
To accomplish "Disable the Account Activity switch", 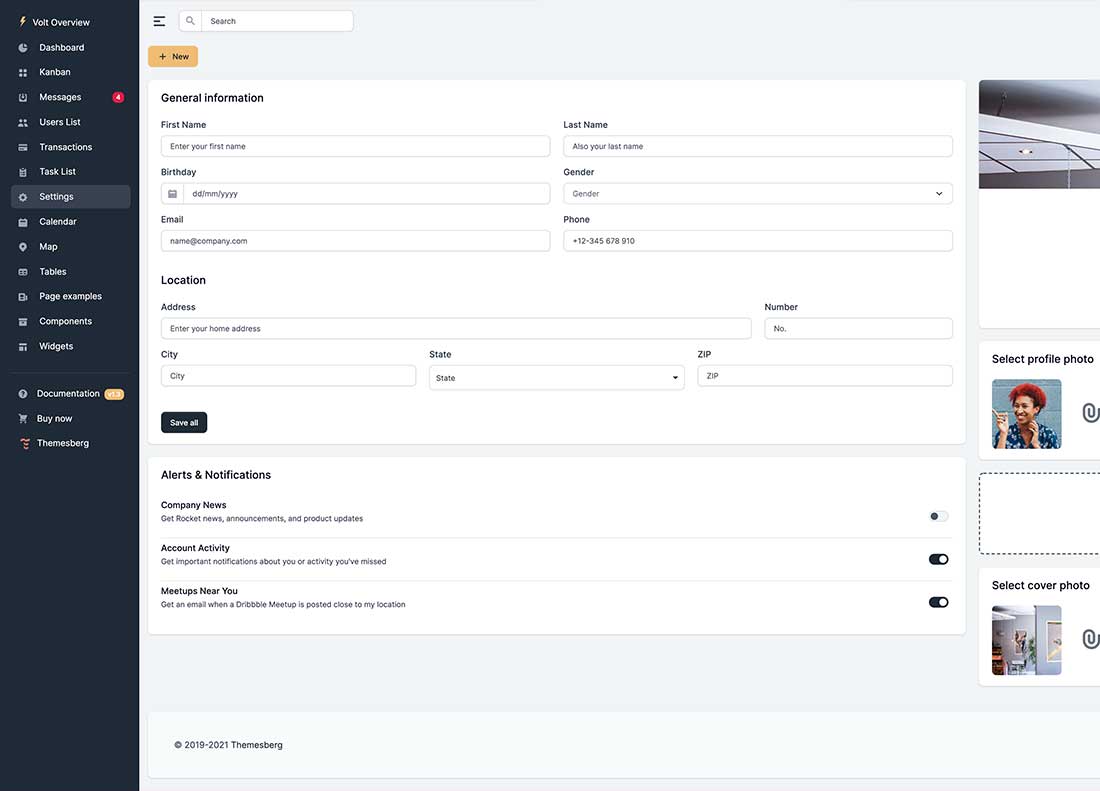I will [937, 558].
